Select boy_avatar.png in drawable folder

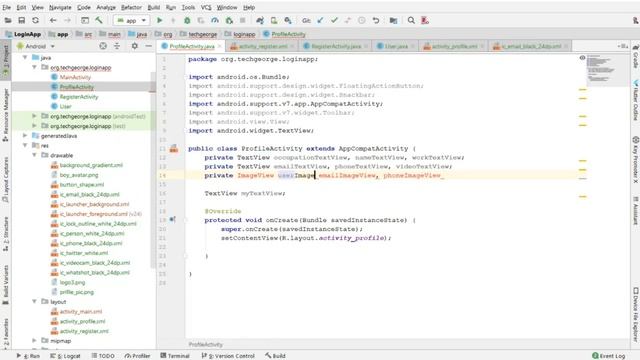(x=79, y=175)
